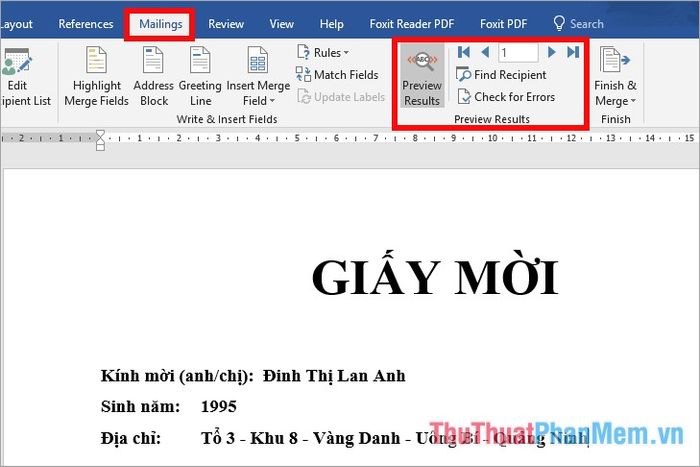Go to next record arrow
Viewport: 700px width, 467px height.
pyautogui.click(x=551, y=52)
